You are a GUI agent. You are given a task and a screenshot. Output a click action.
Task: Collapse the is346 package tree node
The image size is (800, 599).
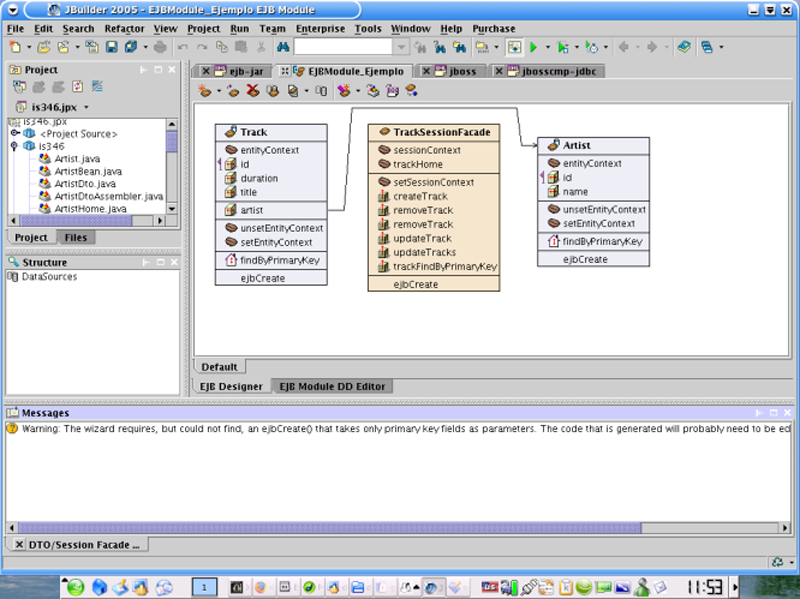pyautogui.click(x=15, y=146)
